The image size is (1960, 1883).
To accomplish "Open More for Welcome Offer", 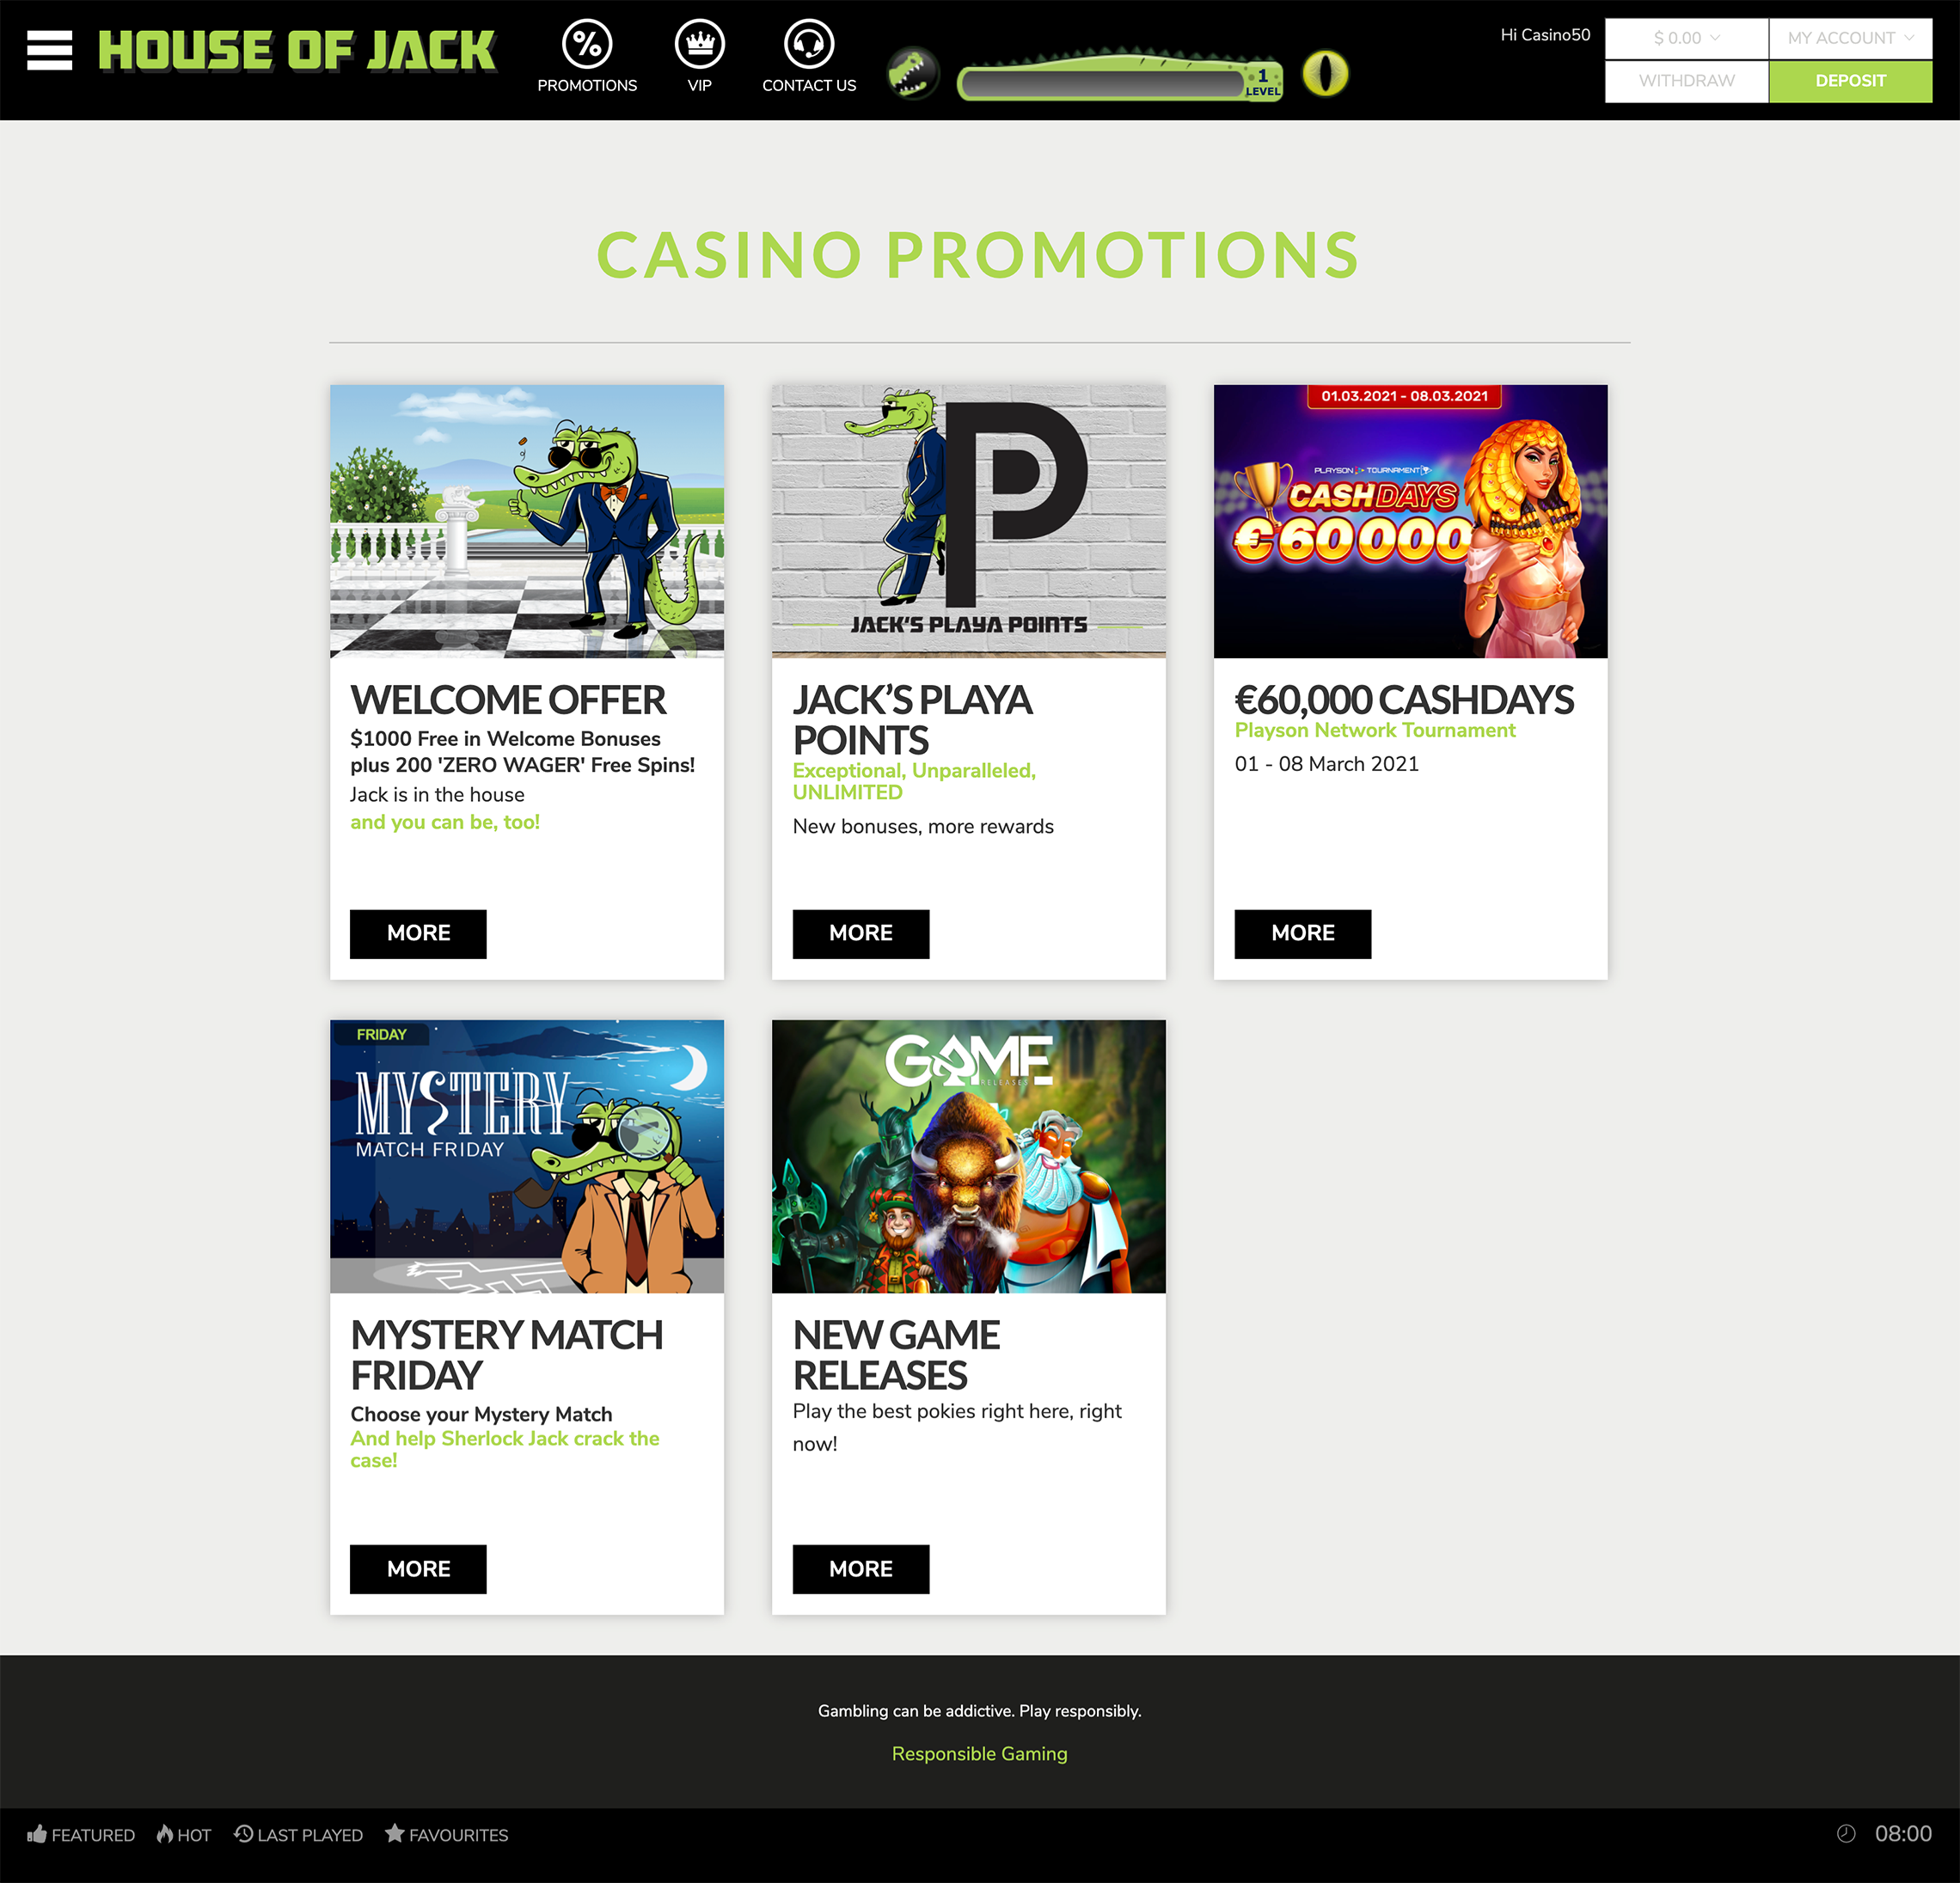I will click(418, 933).
